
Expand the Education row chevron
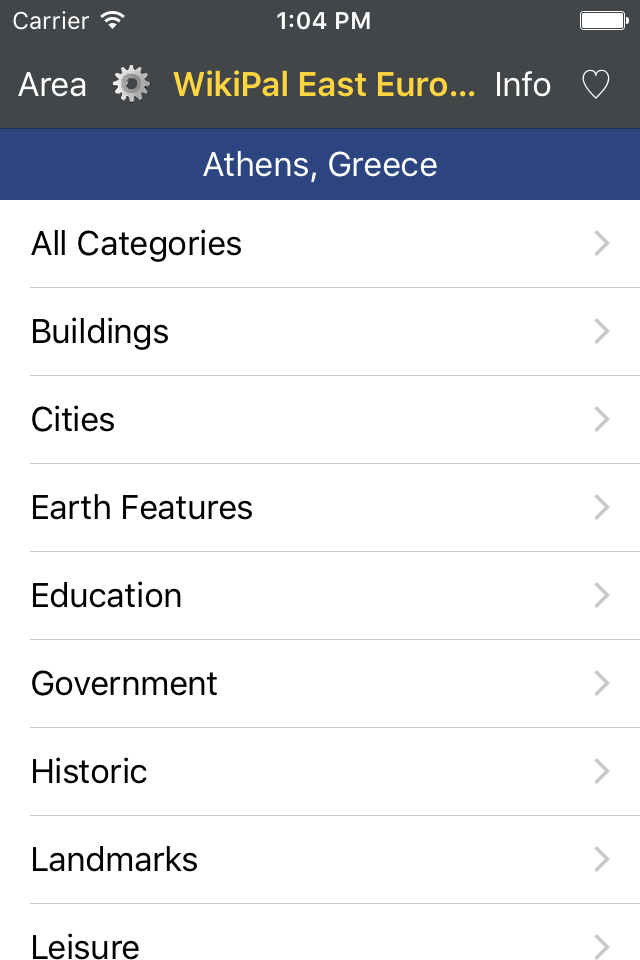(602, 595)
